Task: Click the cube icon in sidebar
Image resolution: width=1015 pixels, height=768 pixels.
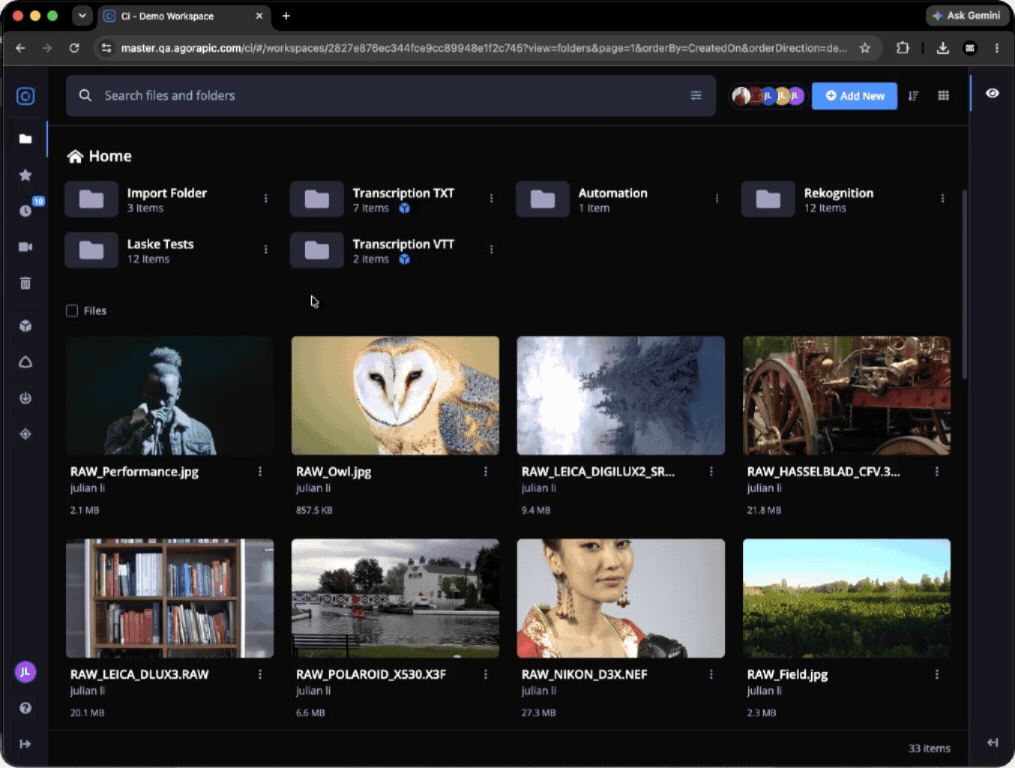Action: pyautogui.click(x=25, y=326)
